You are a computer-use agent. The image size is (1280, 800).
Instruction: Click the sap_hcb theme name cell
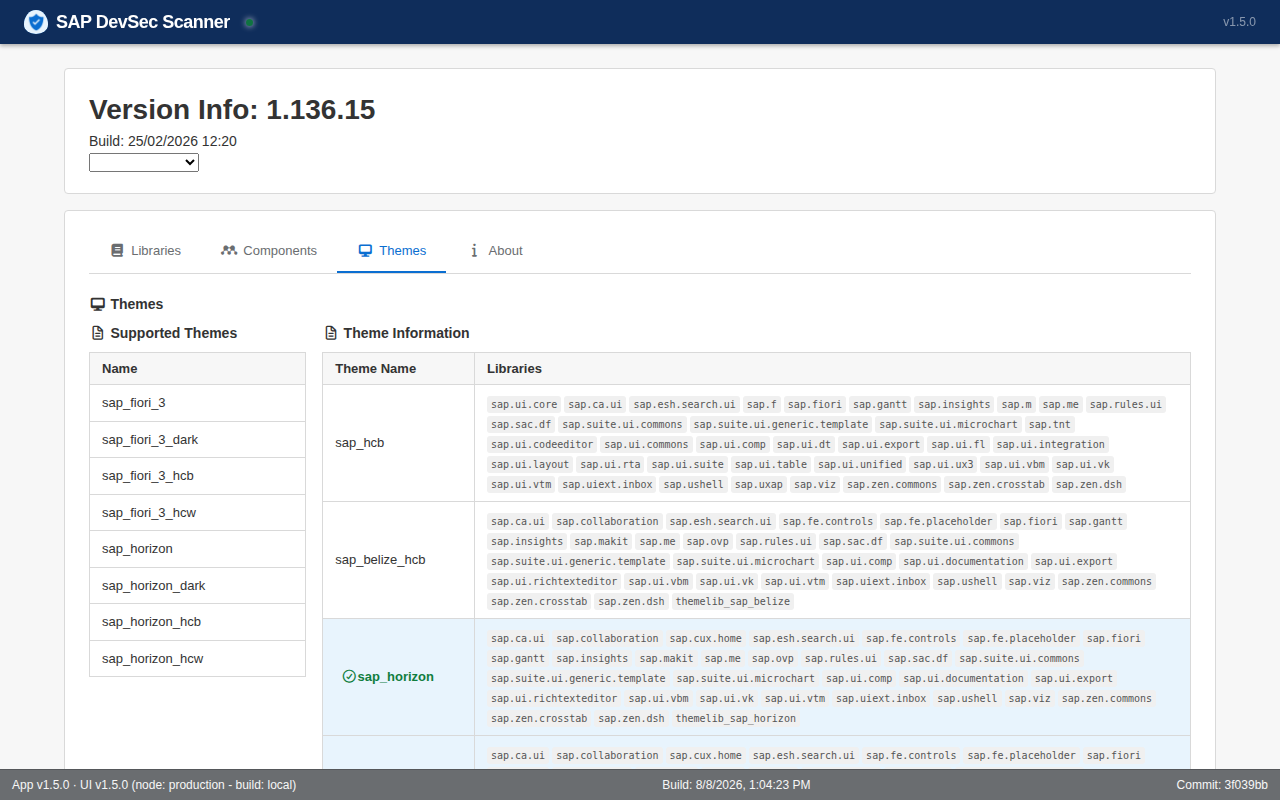click(x=398, y=443)
